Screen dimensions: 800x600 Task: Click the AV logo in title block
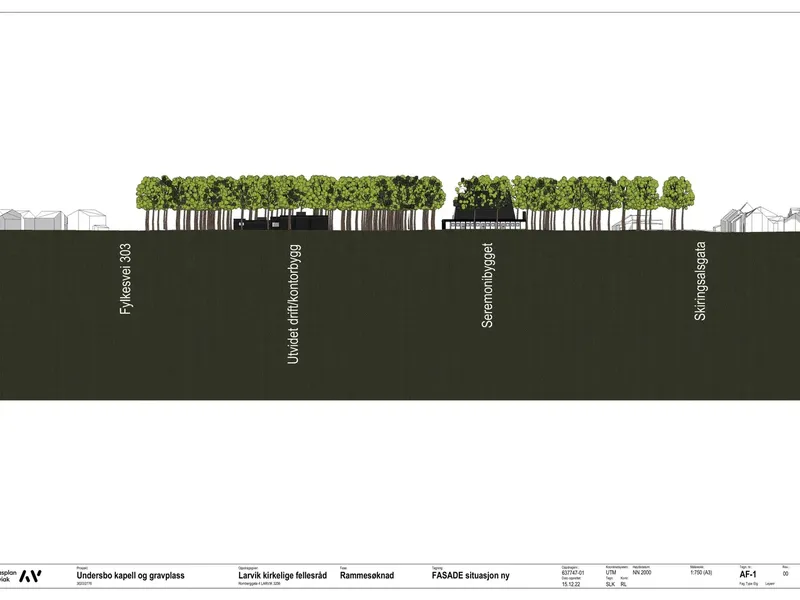point(30,576)
